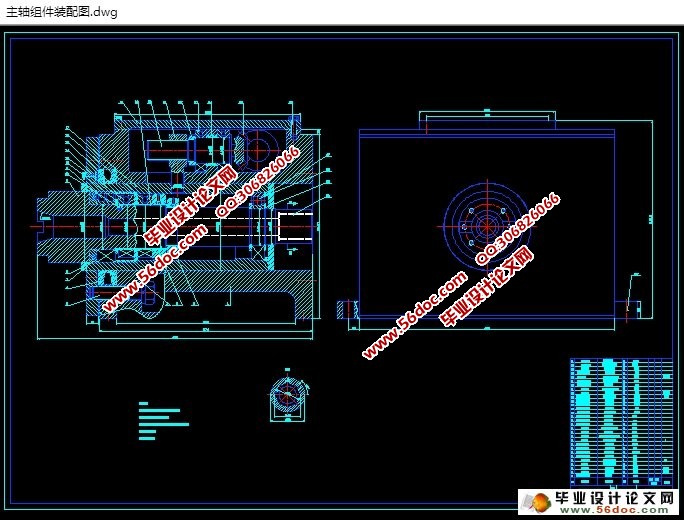
Task: Click the 主轴组件装配图.dwg file title
Action: 62,12
